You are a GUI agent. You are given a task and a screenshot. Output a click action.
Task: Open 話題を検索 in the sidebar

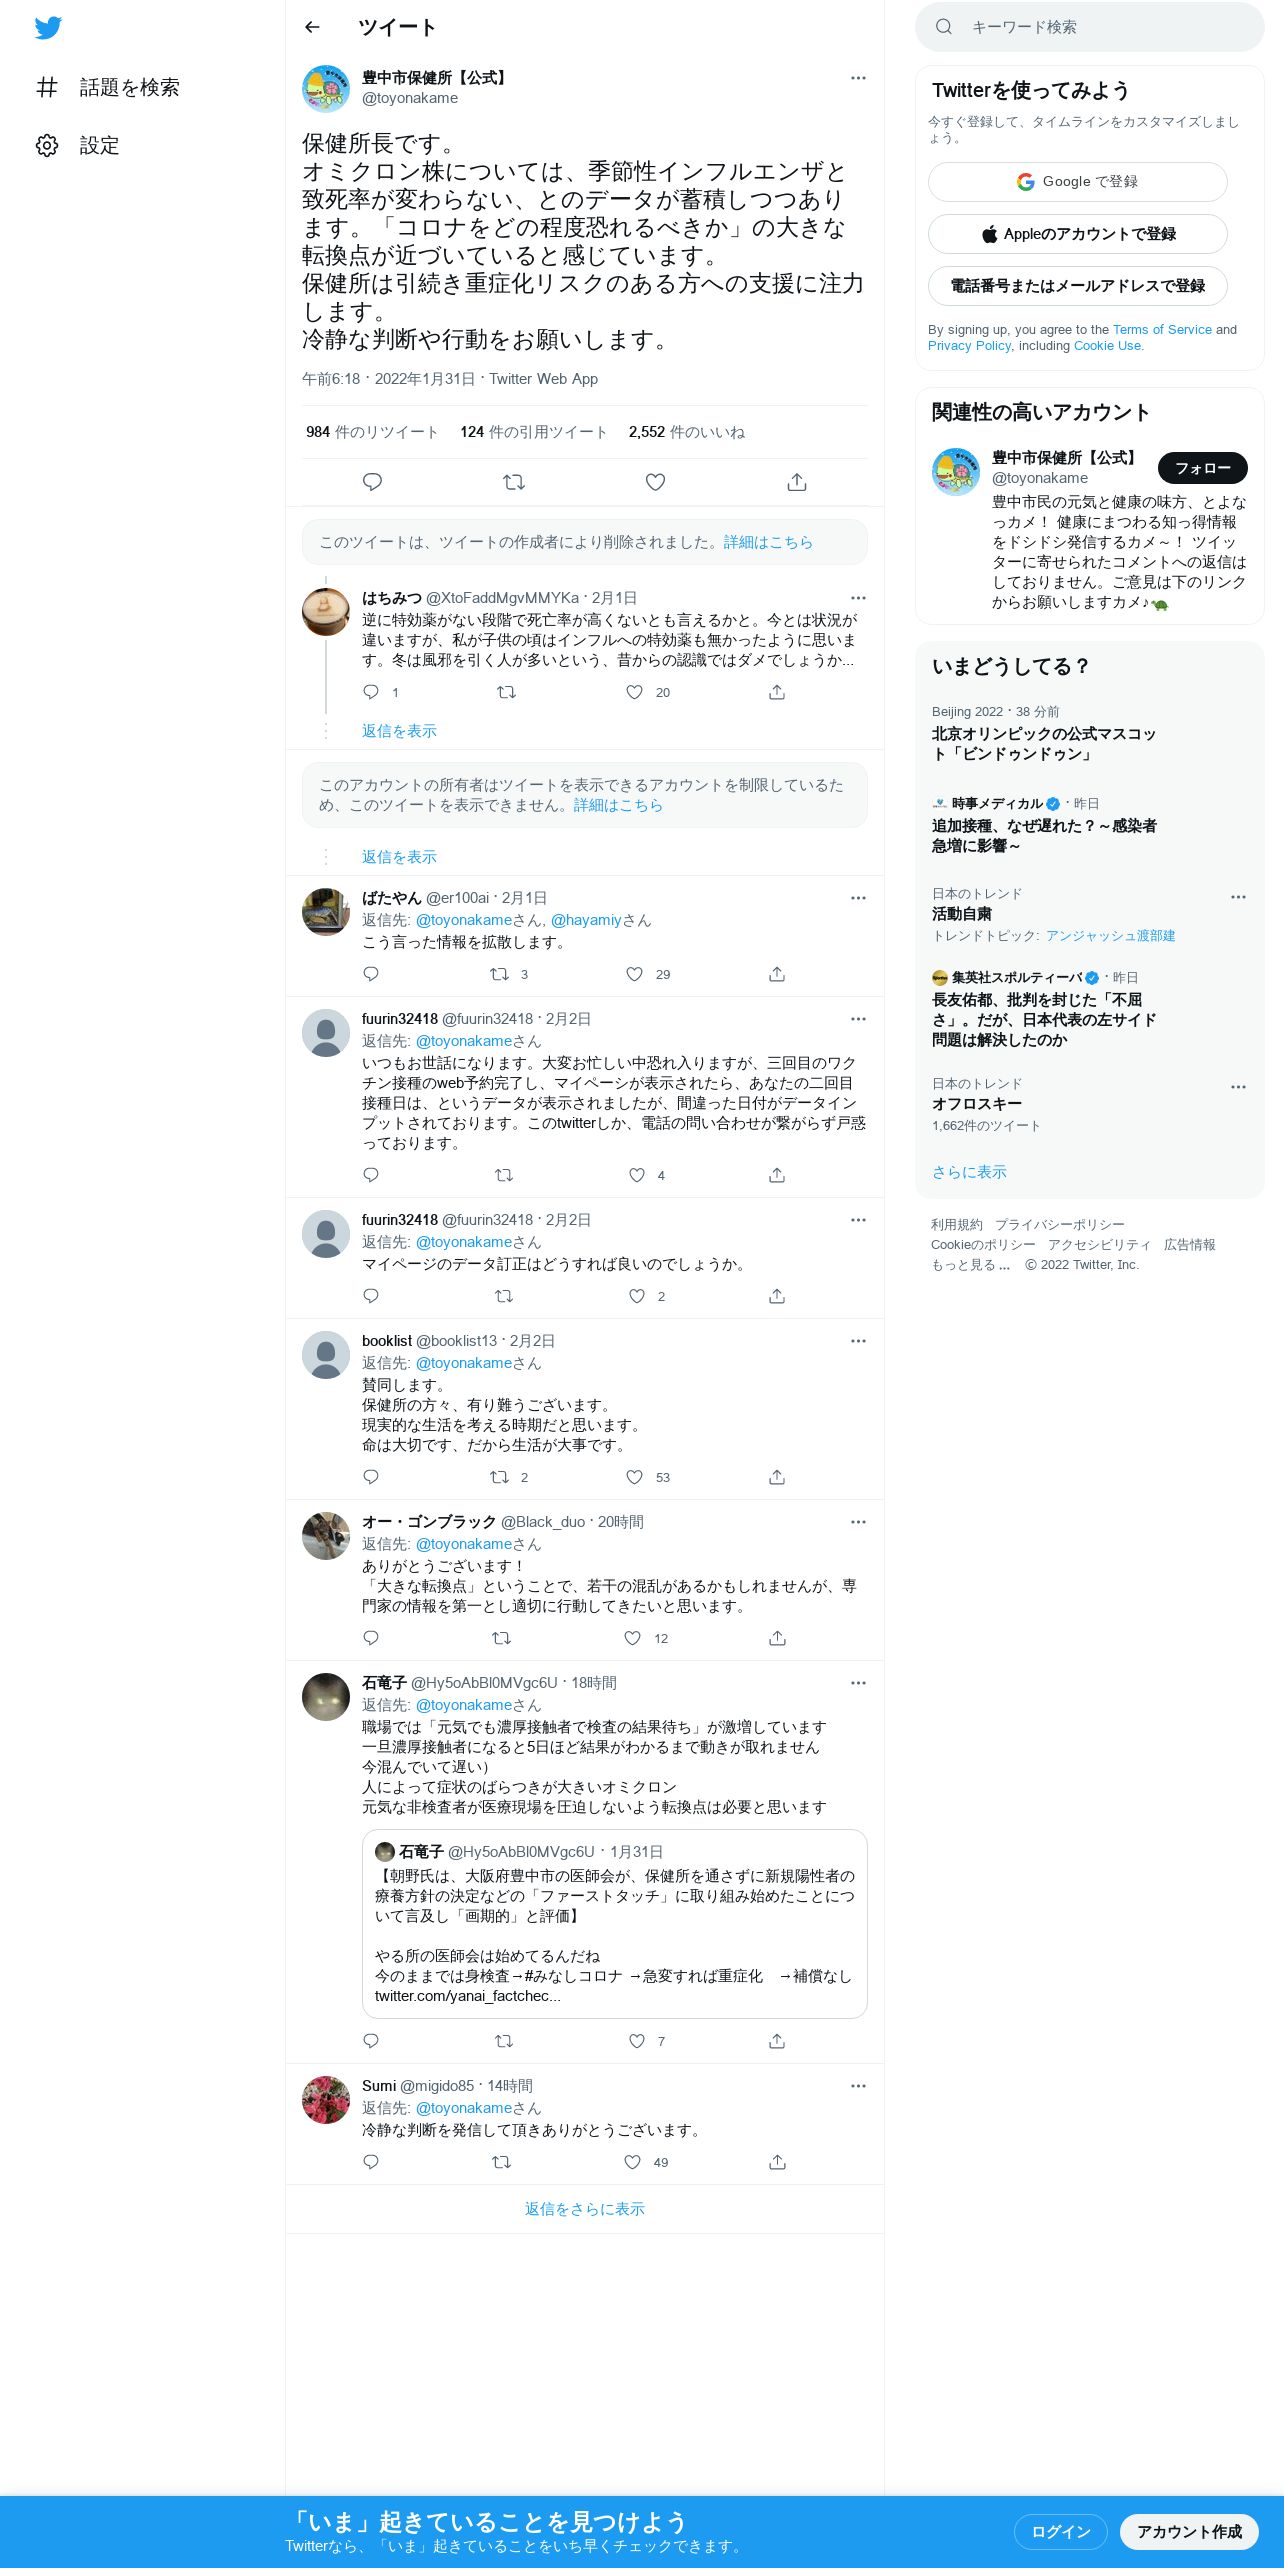(x=108, y=87)
